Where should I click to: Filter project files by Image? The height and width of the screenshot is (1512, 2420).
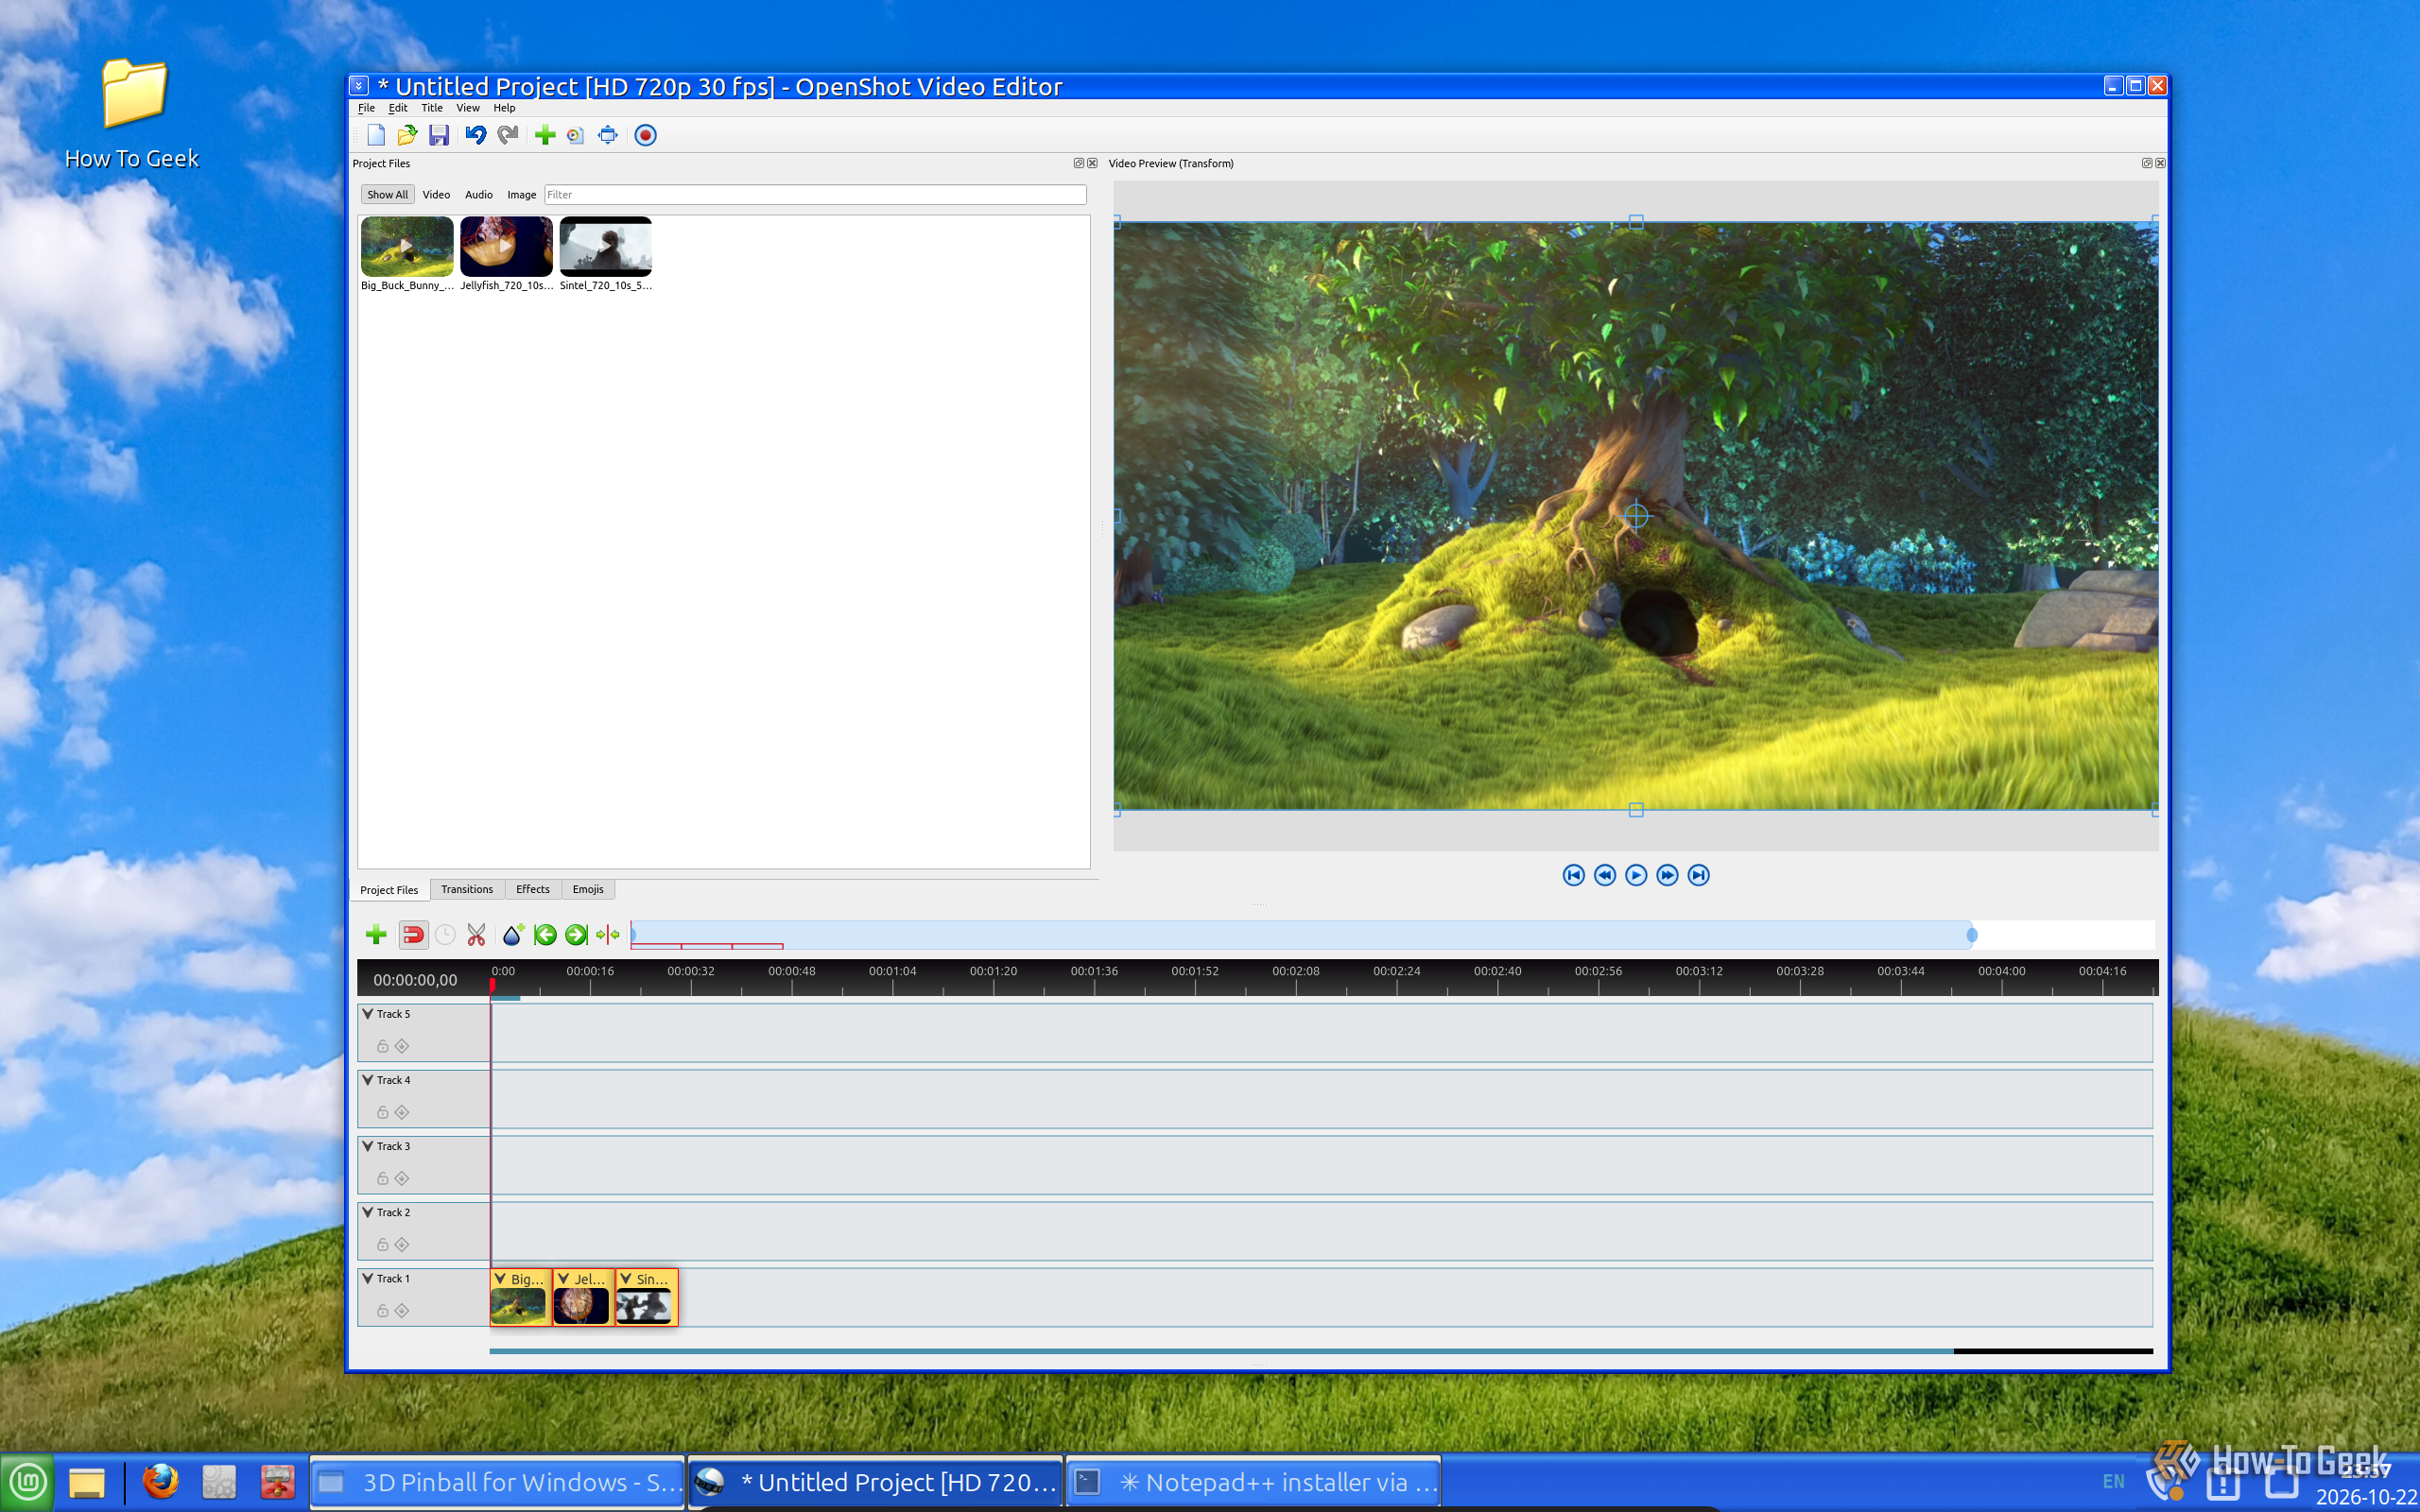click(x=521, y=195)
